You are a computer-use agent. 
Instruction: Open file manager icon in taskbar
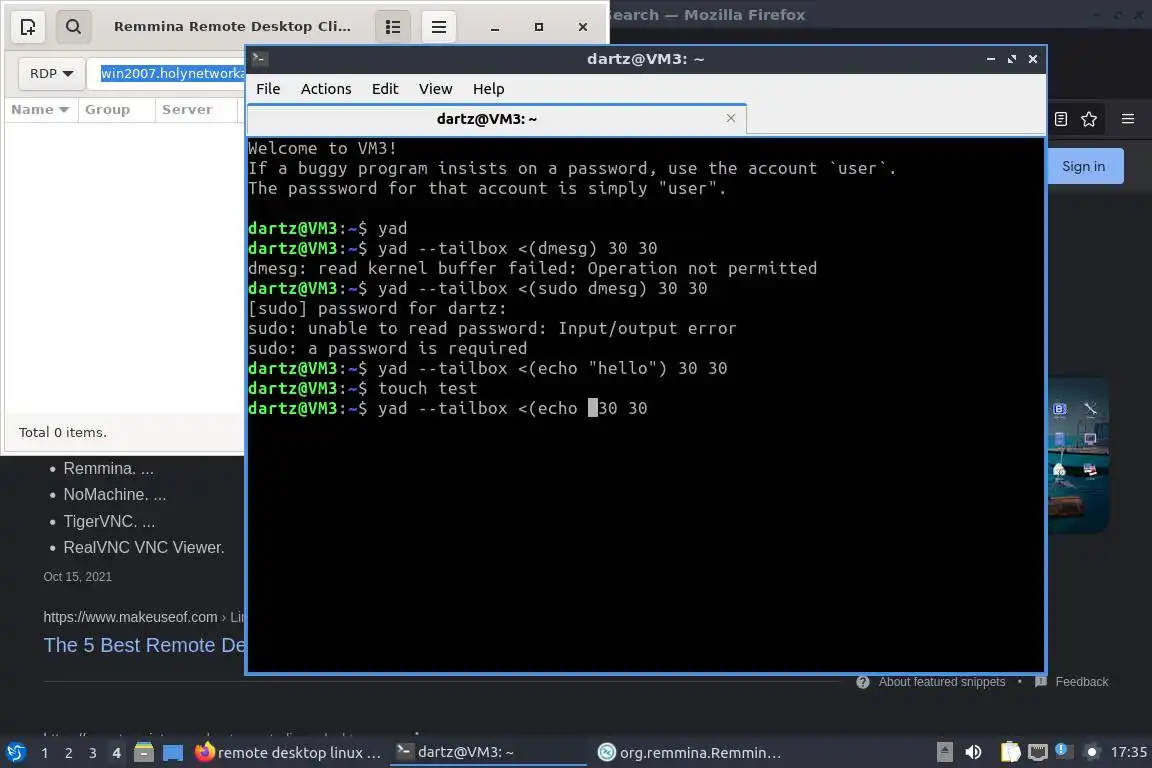pos(144,753)
